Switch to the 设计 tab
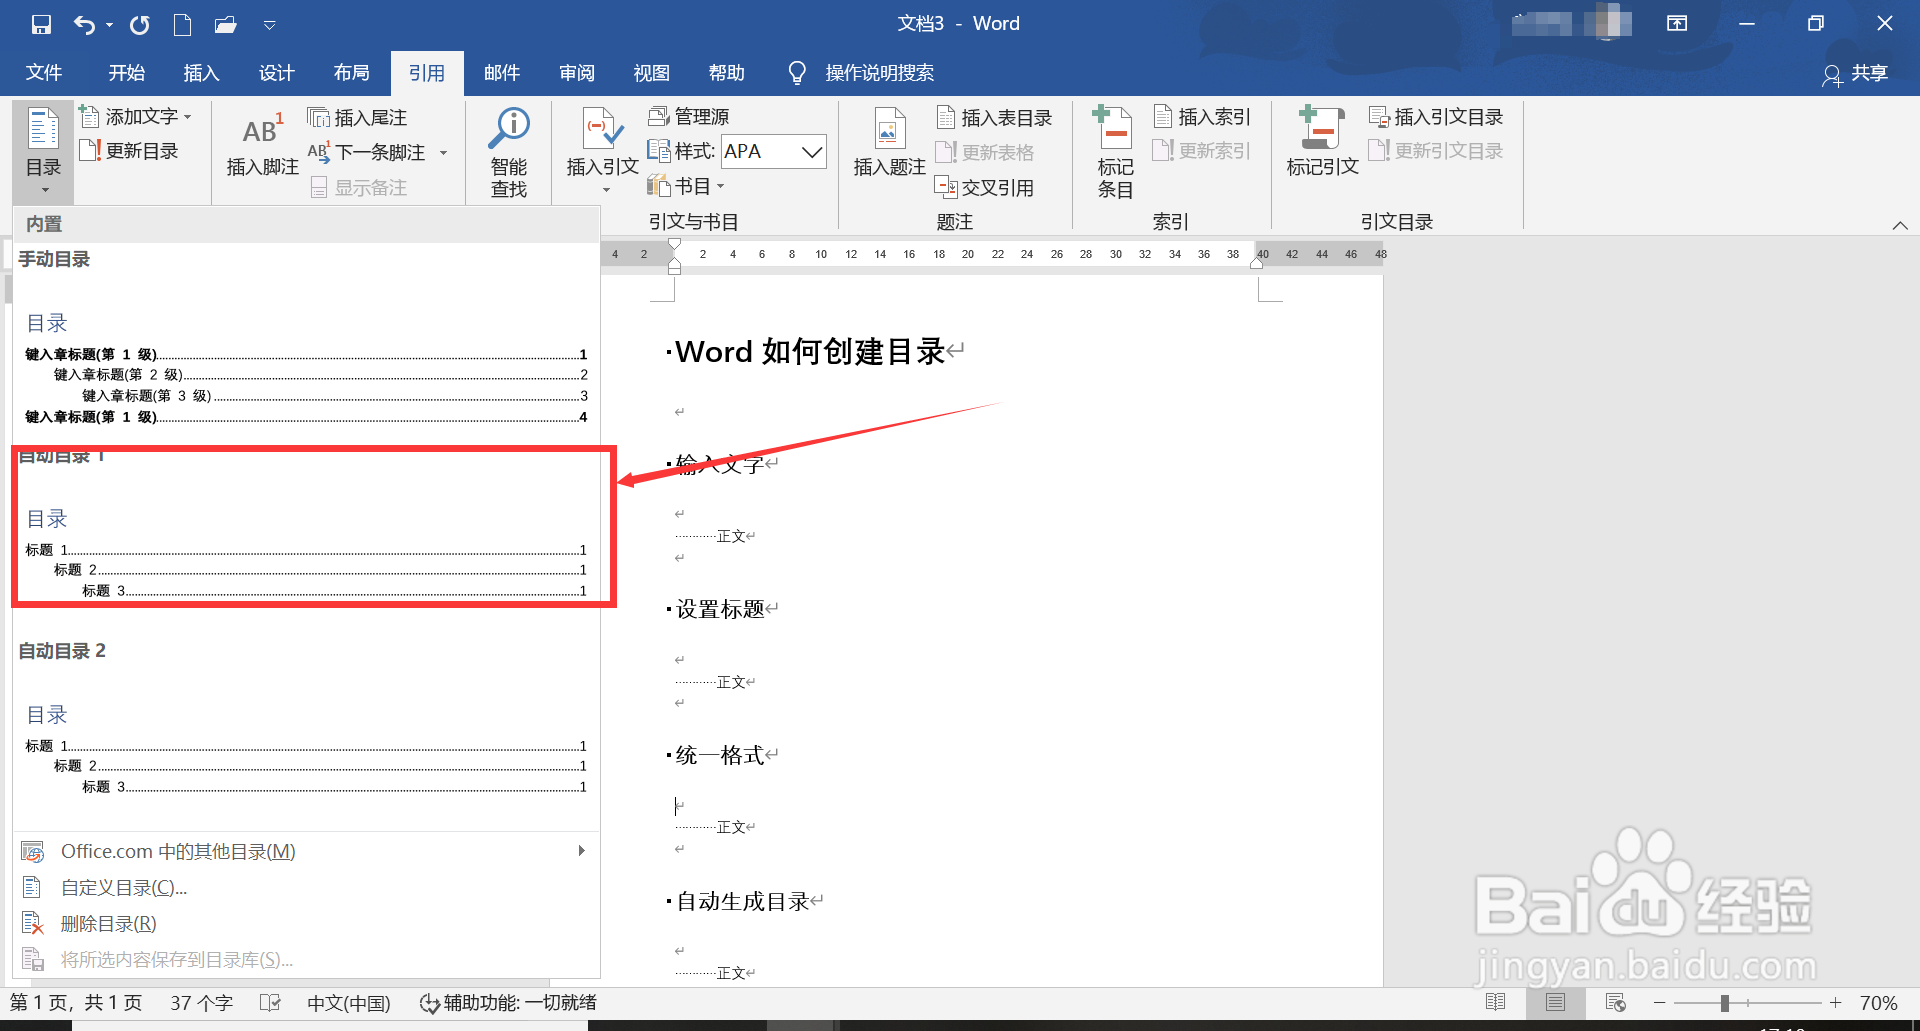Image resolution: width=1920 pixels, height=1031 pixels. [276, 73]
